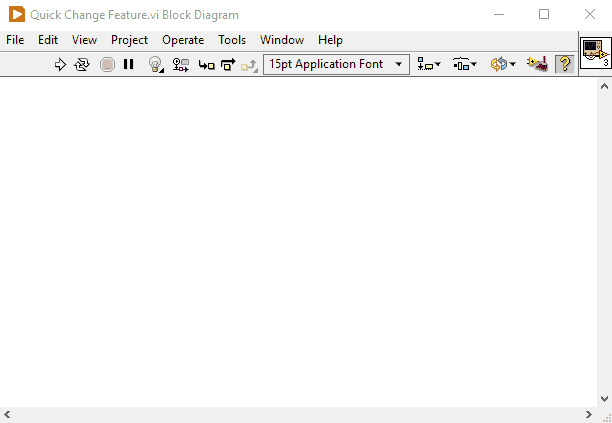Toggle the Context Help window button
This screenshot has width=612, height=423.
564,64
